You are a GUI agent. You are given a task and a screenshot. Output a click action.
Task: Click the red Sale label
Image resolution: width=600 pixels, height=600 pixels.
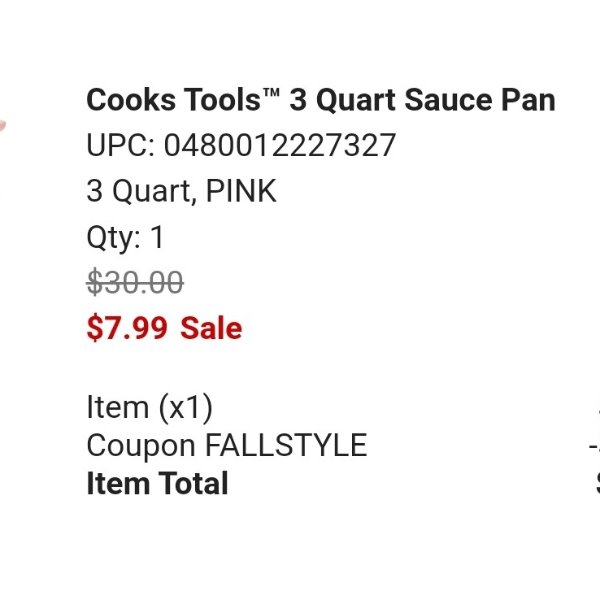pos(211,328)
